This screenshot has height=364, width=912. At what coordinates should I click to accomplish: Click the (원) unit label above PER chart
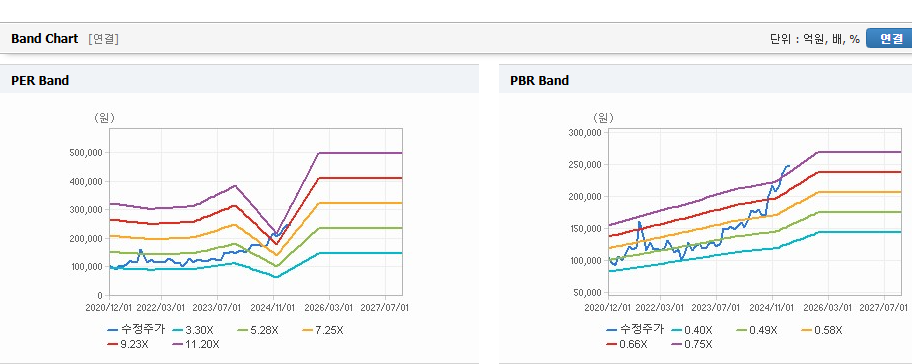[104, 117]
